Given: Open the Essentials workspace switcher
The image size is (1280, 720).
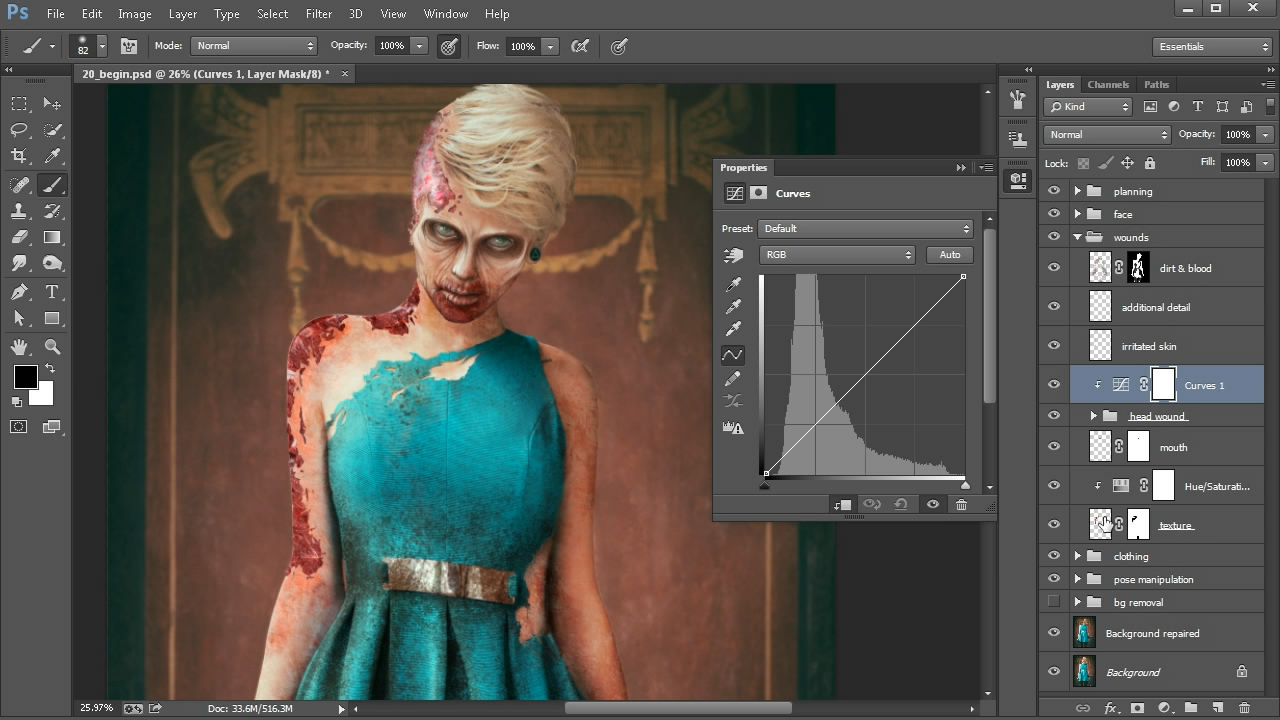Looking at the screenshot, I should [1211, 47].
